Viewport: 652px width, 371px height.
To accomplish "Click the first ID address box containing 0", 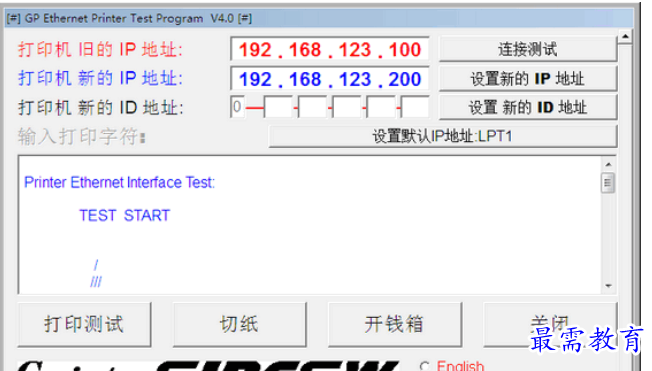I will click(x=237, y=107).
